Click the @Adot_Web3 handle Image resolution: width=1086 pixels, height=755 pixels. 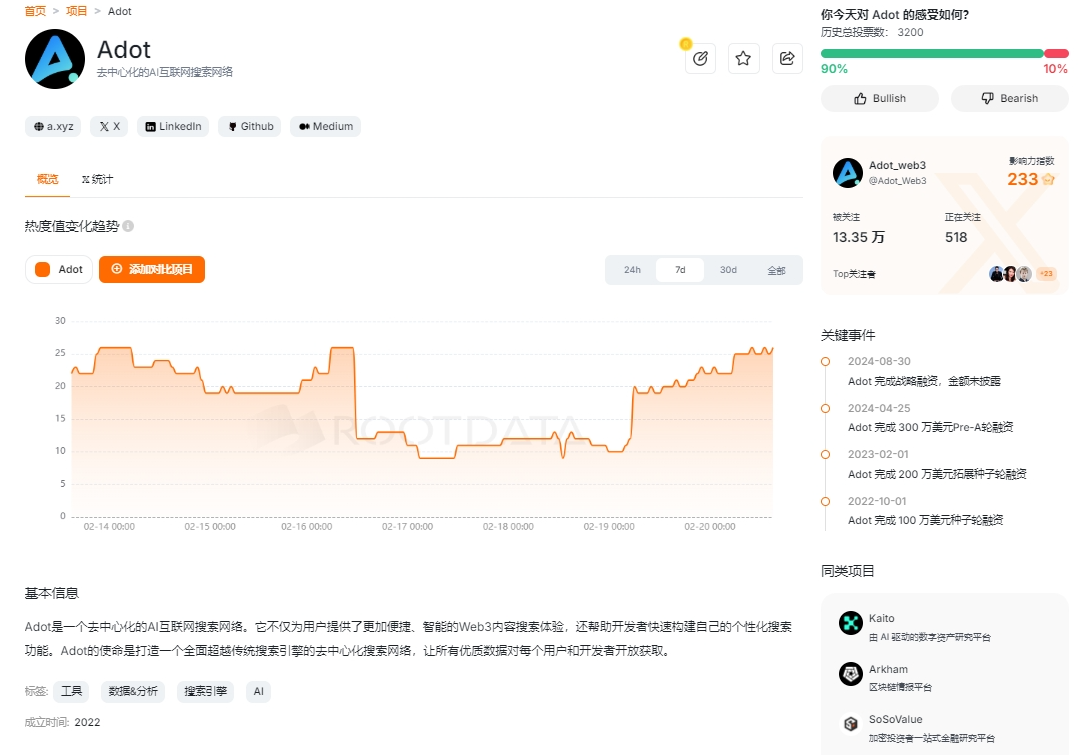(898, 181)
